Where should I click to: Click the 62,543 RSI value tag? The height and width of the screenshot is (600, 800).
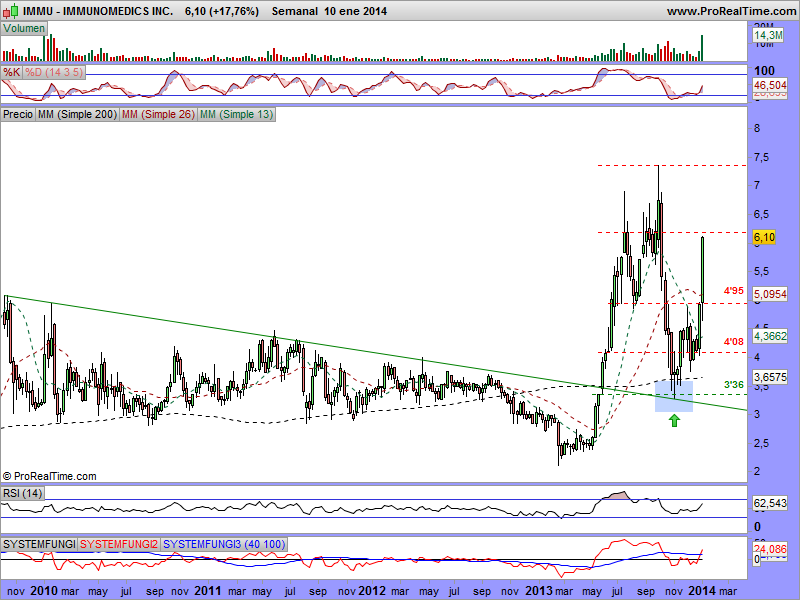click(770, 504)
